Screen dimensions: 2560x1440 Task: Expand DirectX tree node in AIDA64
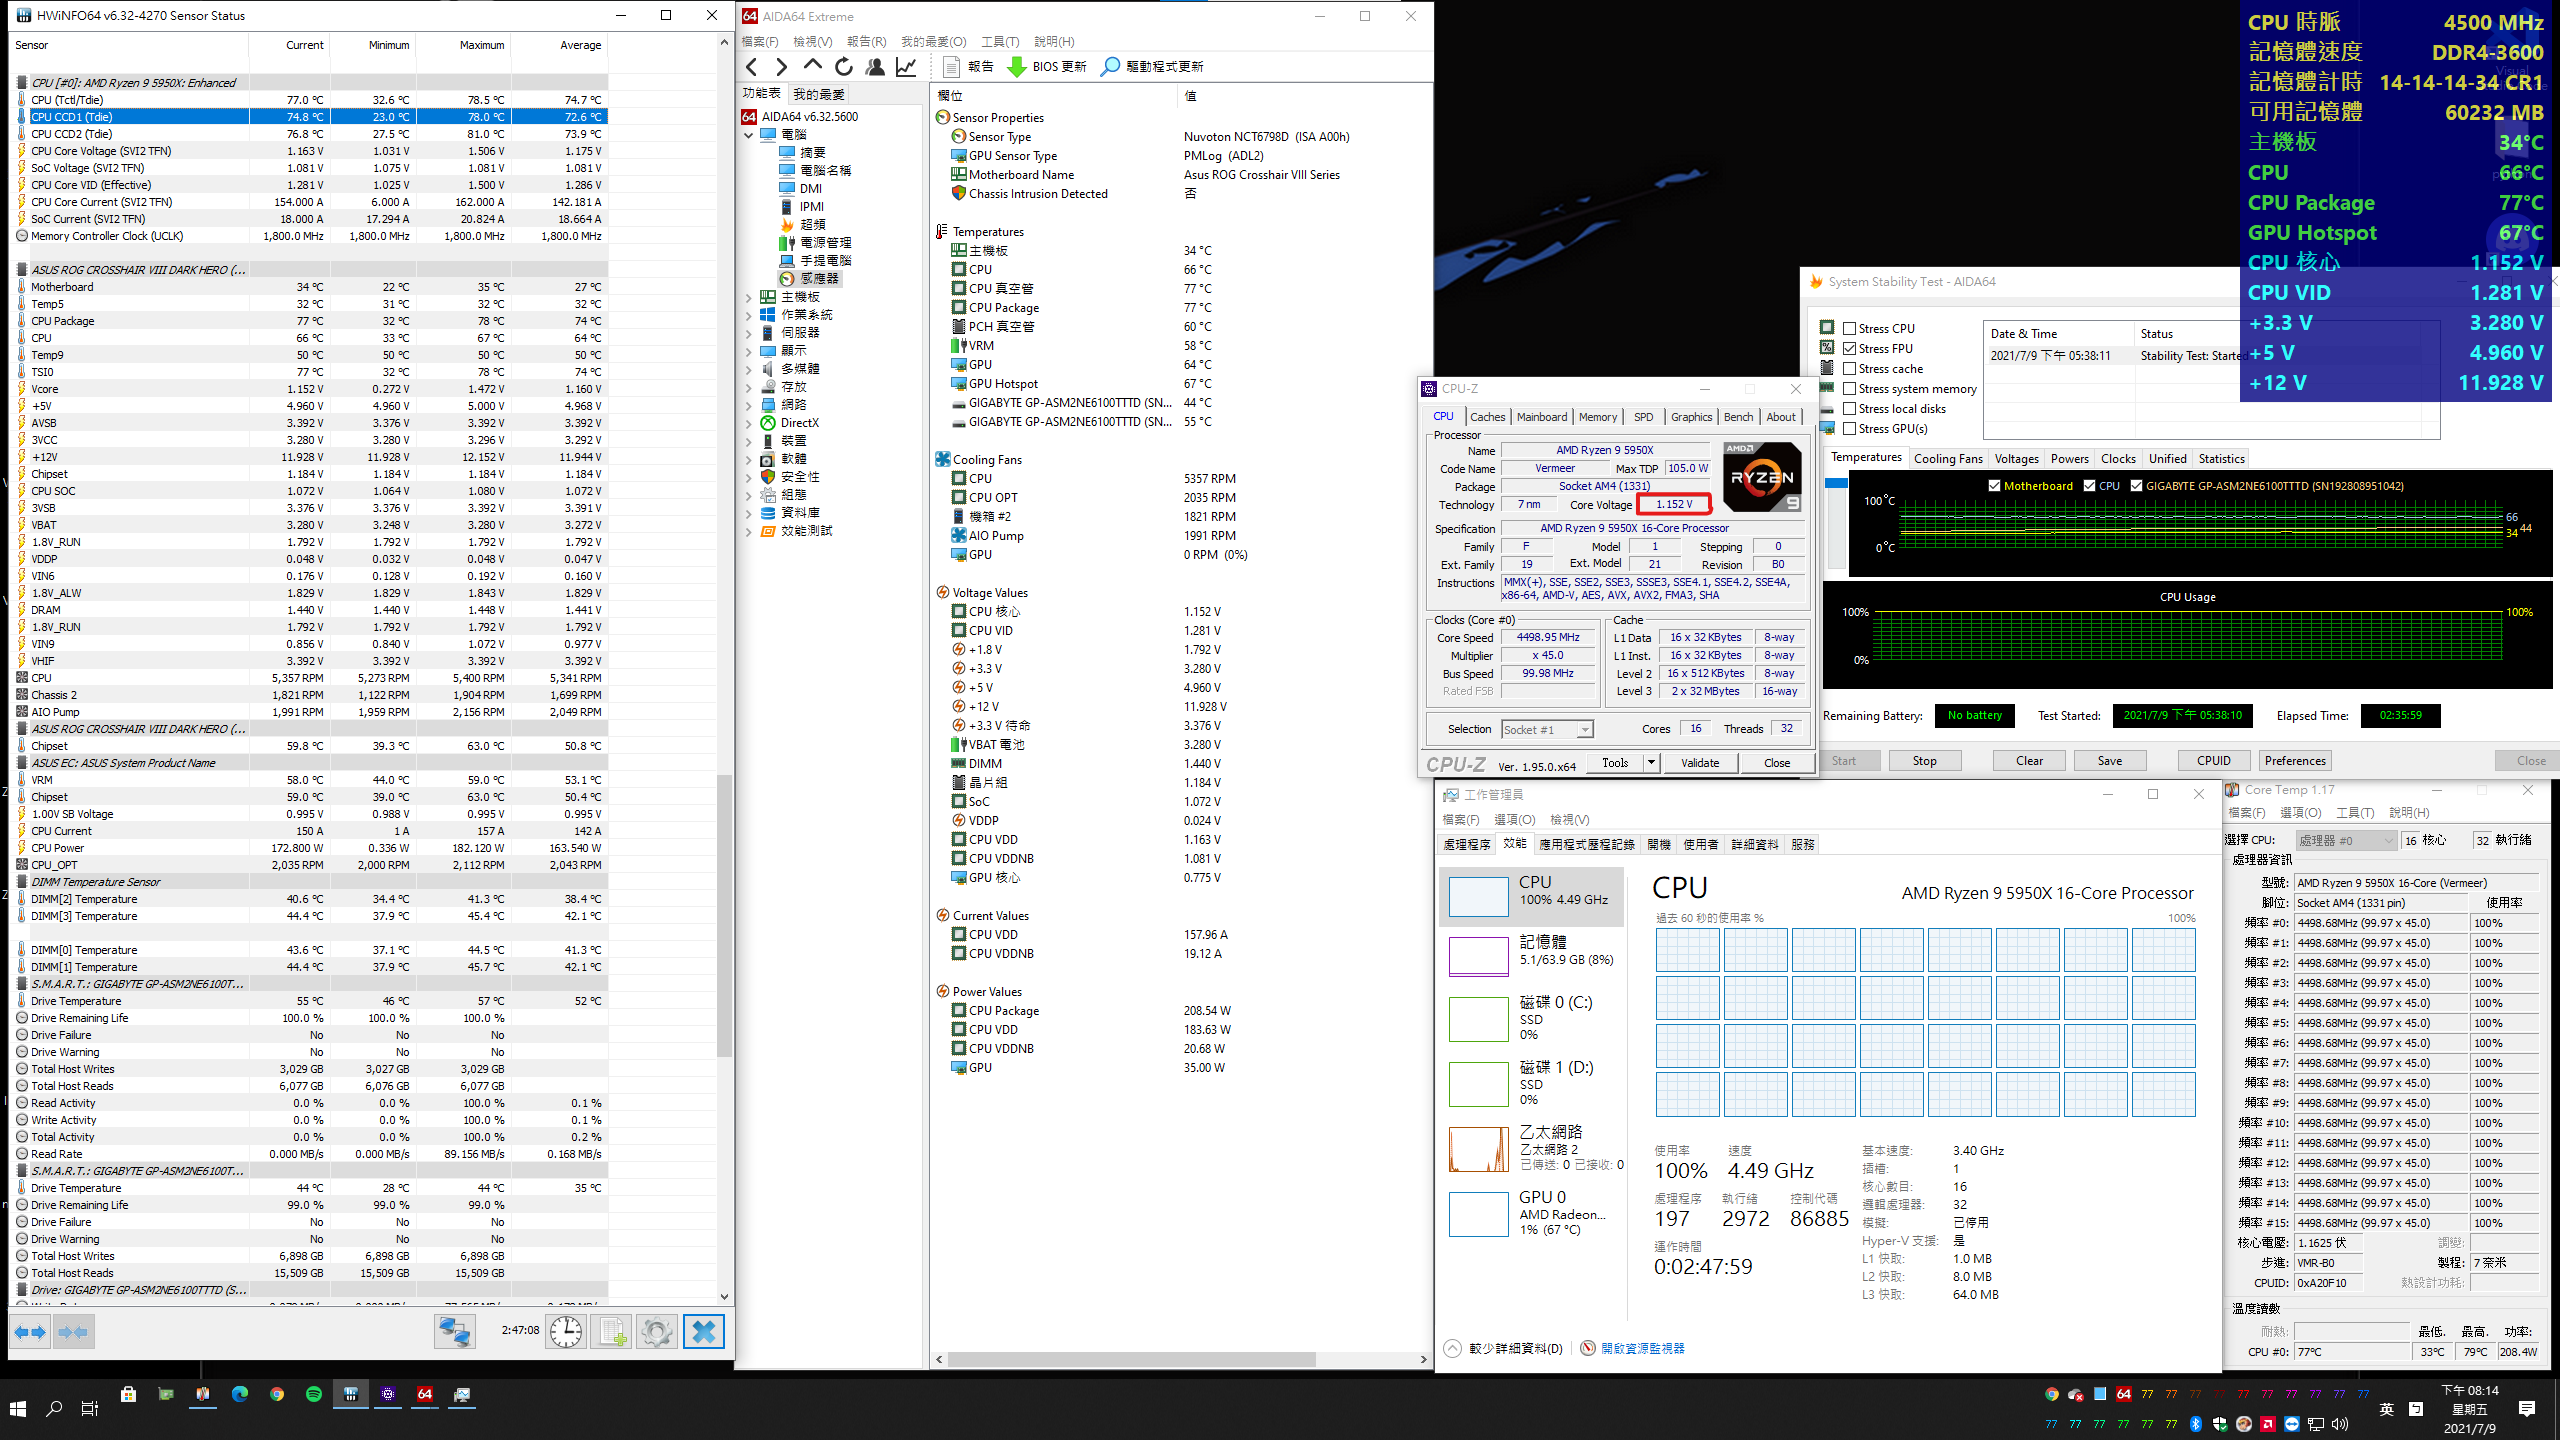pyautogui.click(x=749, y=423)
